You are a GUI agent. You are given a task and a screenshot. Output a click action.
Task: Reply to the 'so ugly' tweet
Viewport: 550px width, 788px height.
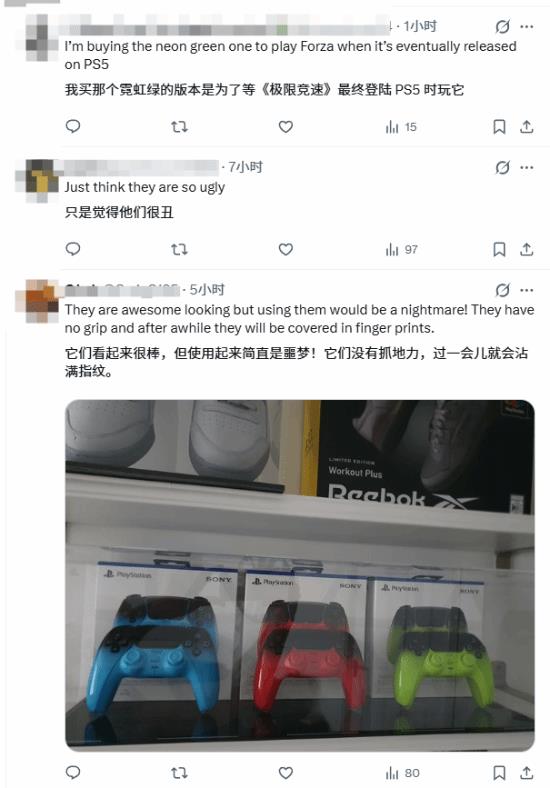point(73,249)
